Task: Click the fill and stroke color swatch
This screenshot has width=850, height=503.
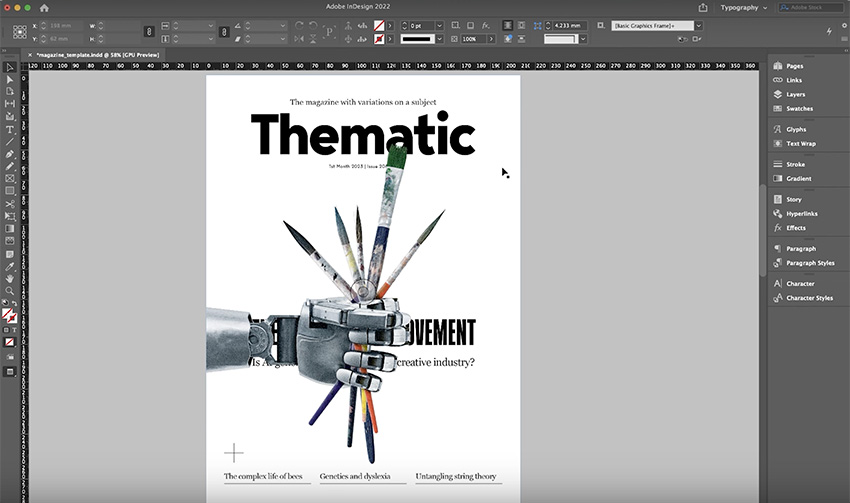Action: 9,315
